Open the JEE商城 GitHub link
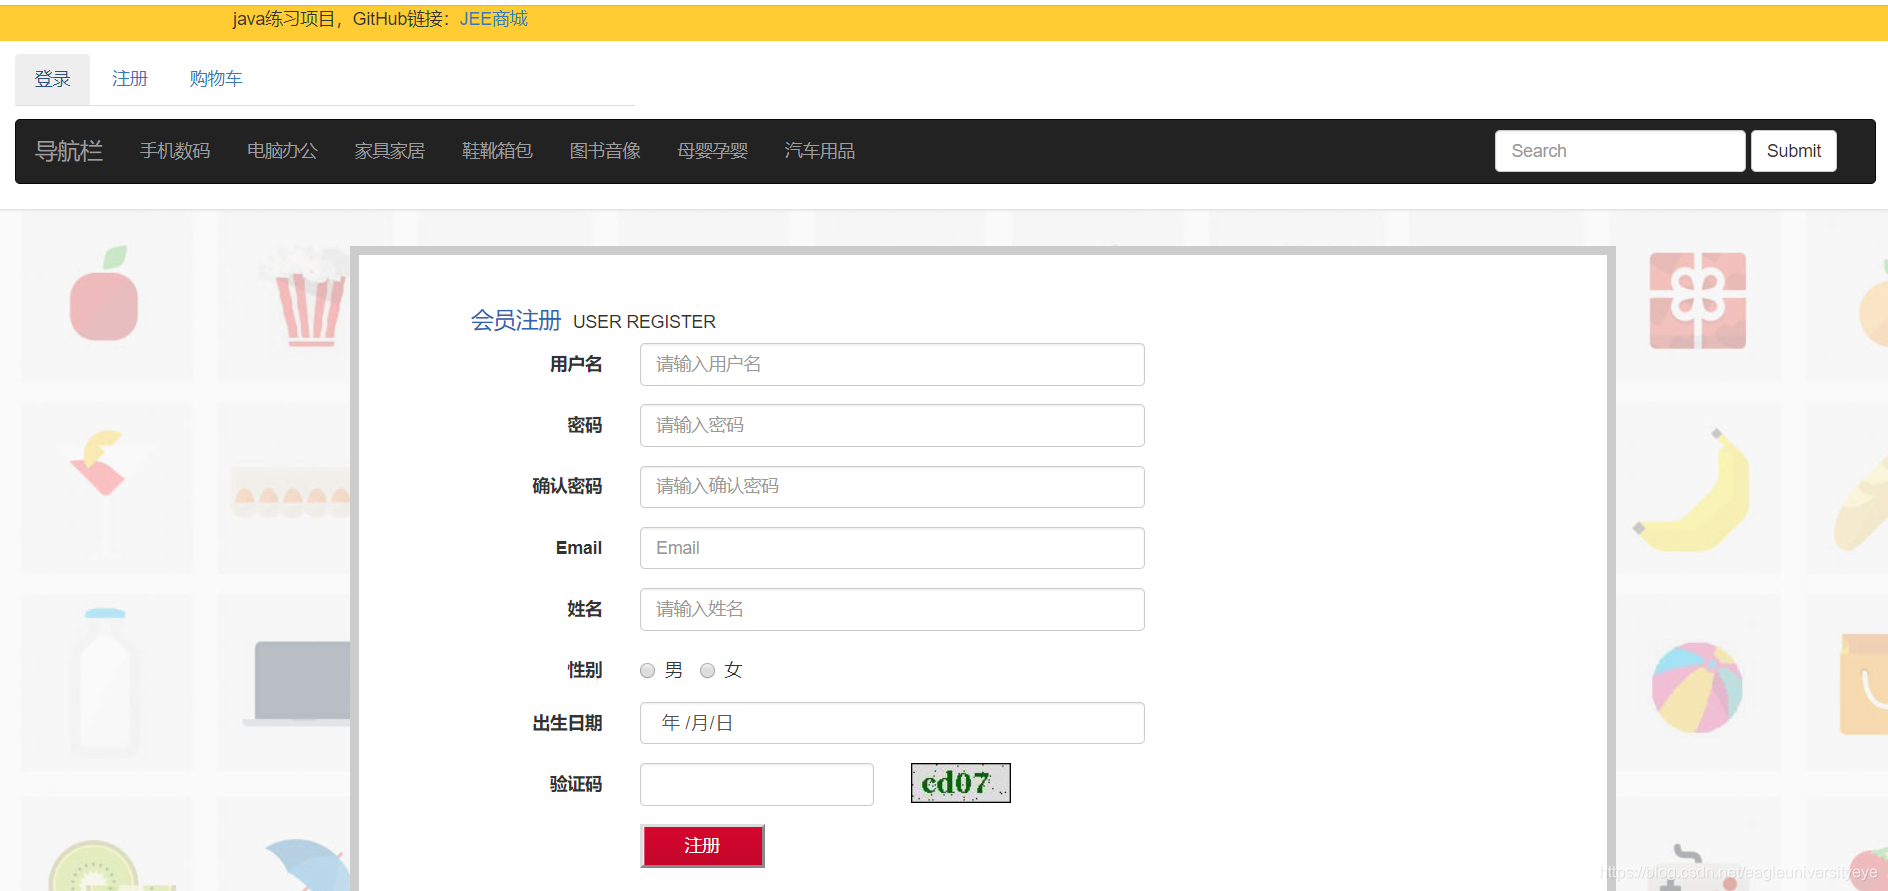Viewport: 1888px width, 891px height. coord(493,19)
